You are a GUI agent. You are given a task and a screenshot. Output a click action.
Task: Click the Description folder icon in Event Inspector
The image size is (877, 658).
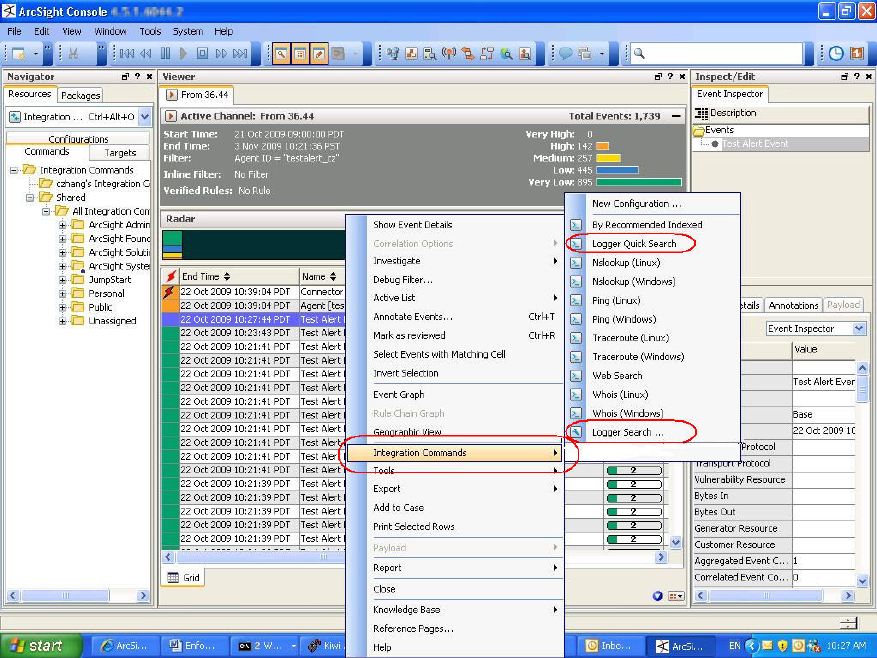tap(703, 113)
